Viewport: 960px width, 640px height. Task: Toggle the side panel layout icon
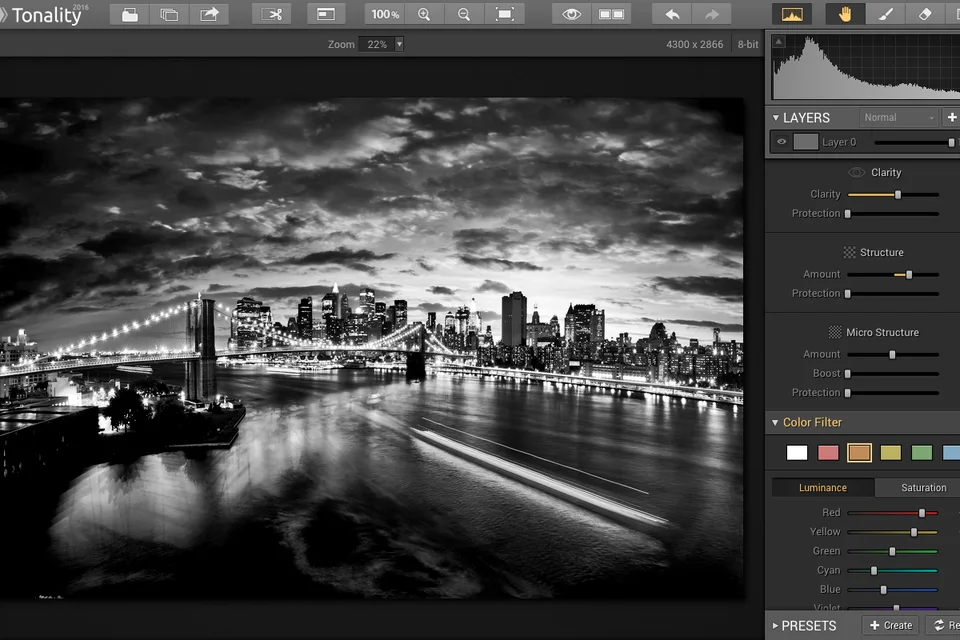point(326,14)
